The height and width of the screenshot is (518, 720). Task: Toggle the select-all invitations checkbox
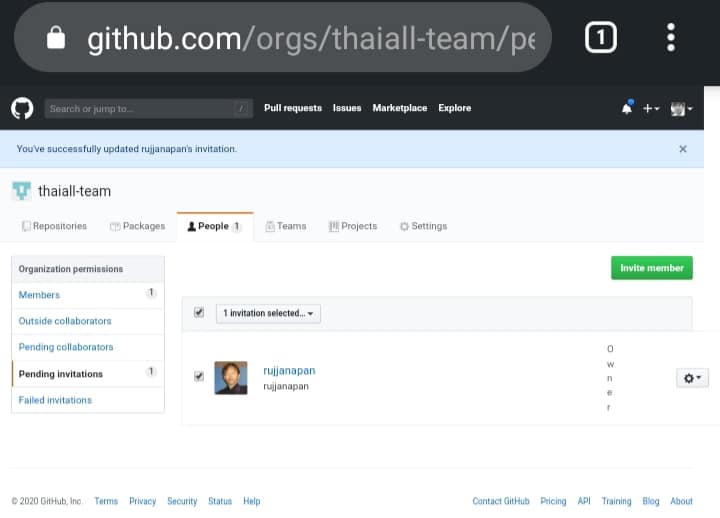point(199,312)
